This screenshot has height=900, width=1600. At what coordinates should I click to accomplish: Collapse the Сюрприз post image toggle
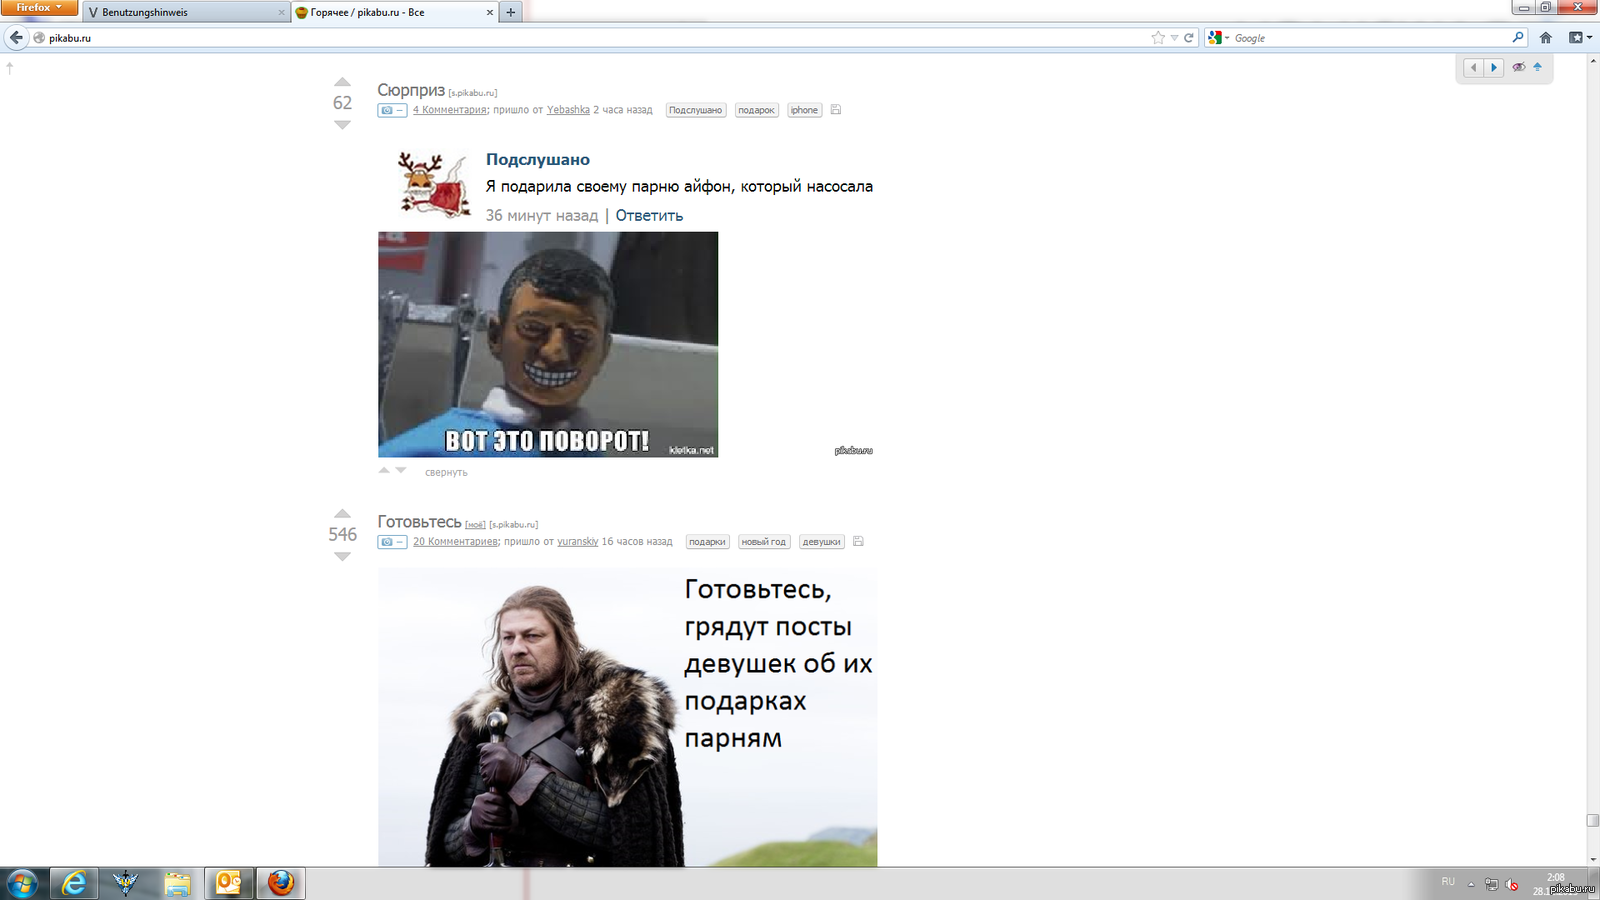pos(392,110)
